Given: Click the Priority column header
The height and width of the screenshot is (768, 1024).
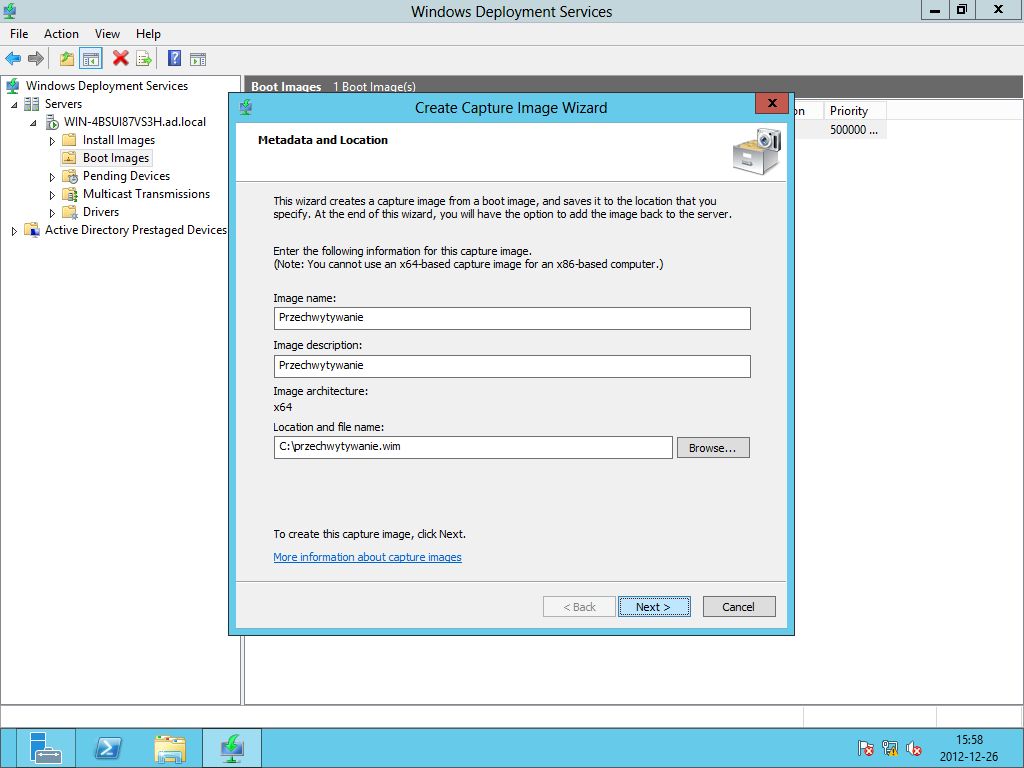Looking at the screenshot, I should tap(853, 111).
